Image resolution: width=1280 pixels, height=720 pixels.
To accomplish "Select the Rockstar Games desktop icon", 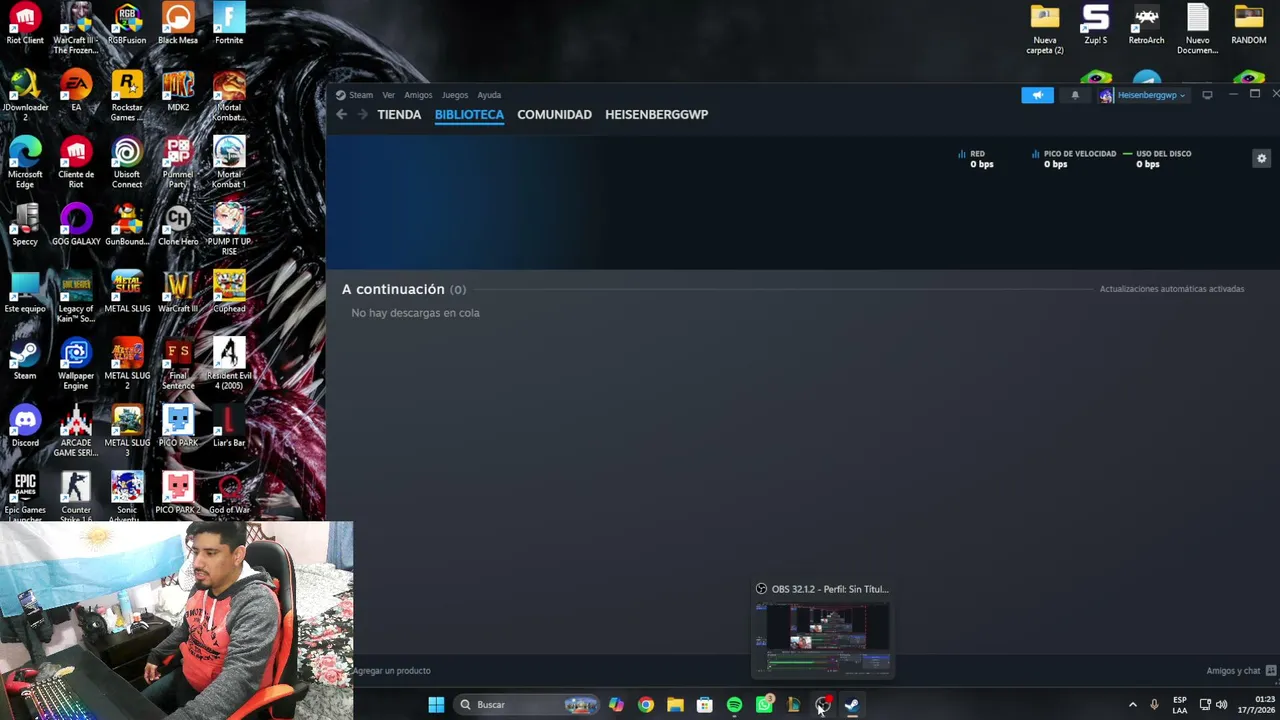I will pos(127,96).
